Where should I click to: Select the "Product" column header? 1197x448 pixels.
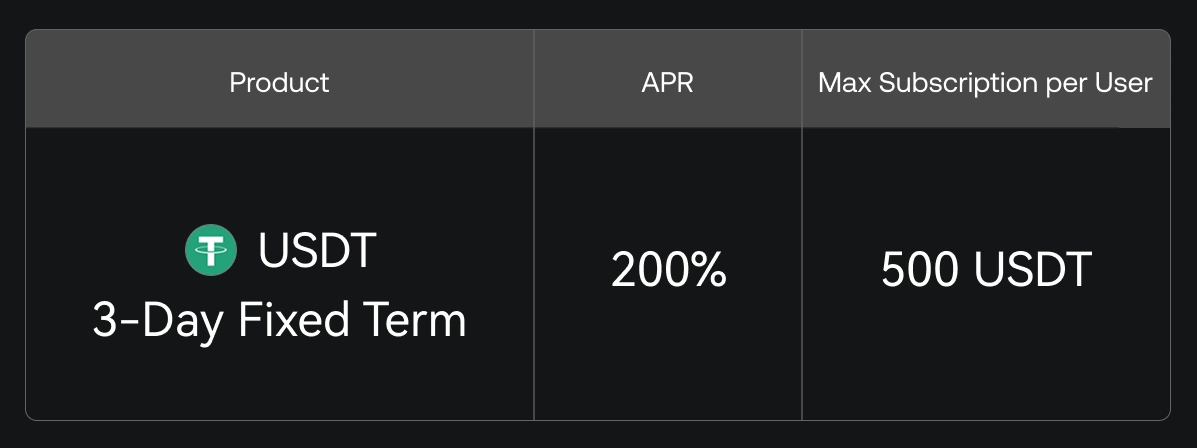click(279, 82)
